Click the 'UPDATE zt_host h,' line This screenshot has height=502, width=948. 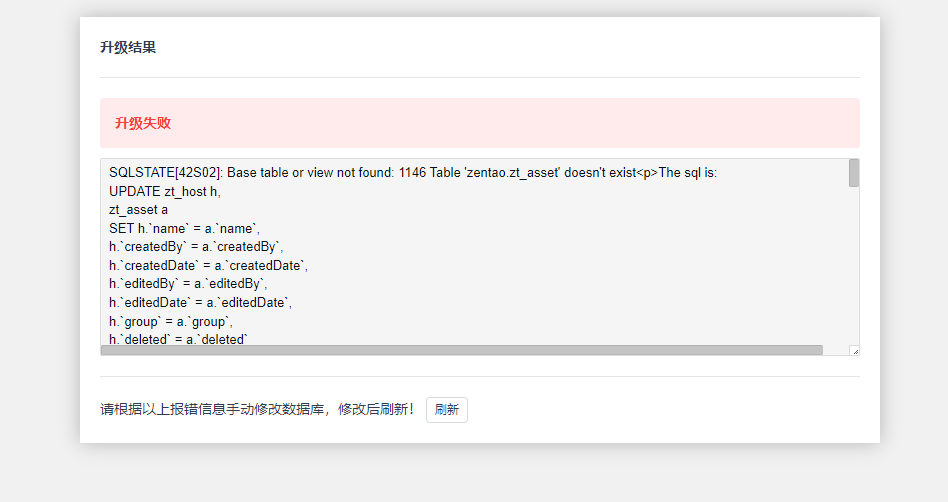(x=164, y=191)
